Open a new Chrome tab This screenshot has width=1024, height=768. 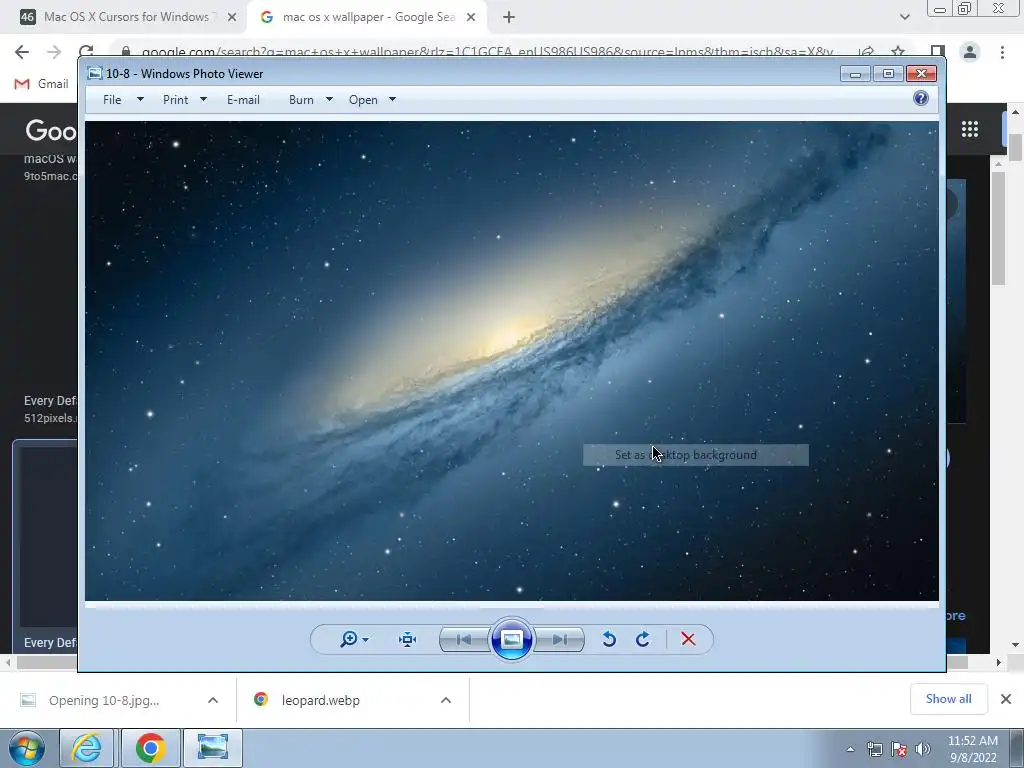[x=509, y=18]
